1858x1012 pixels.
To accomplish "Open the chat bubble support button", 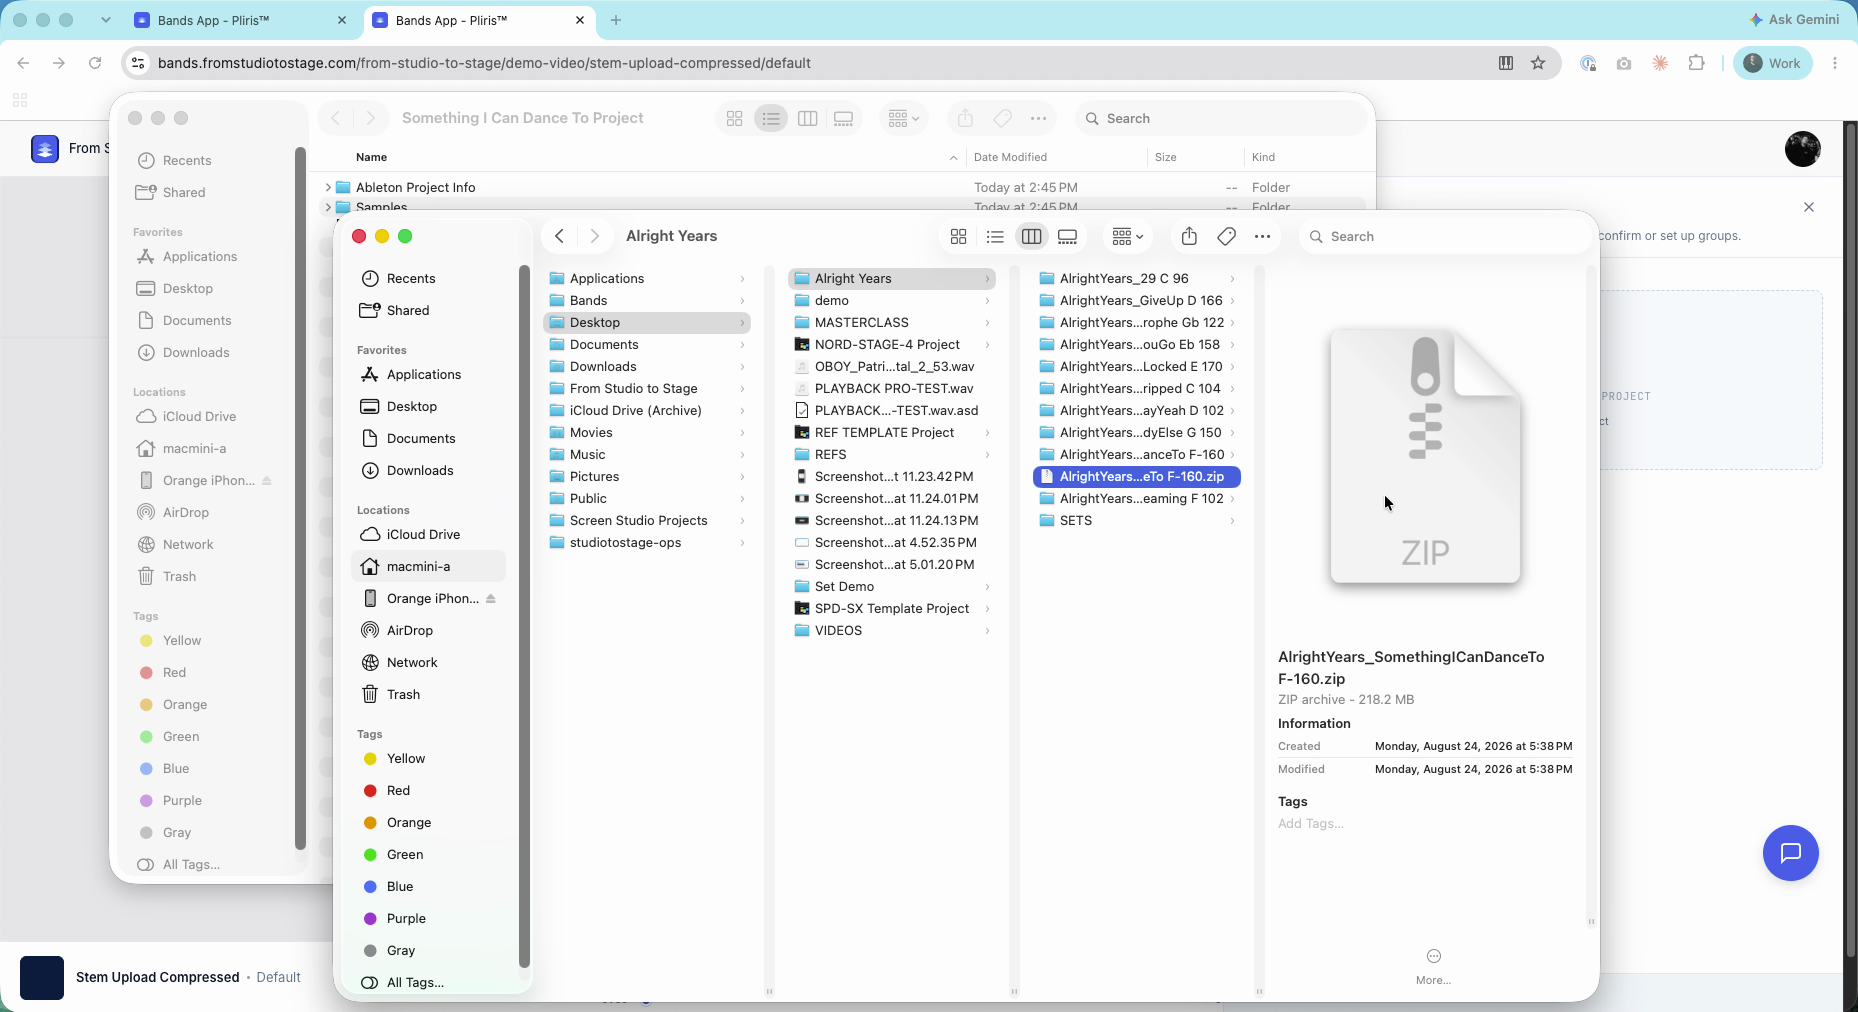I will tap(1790, 853).
